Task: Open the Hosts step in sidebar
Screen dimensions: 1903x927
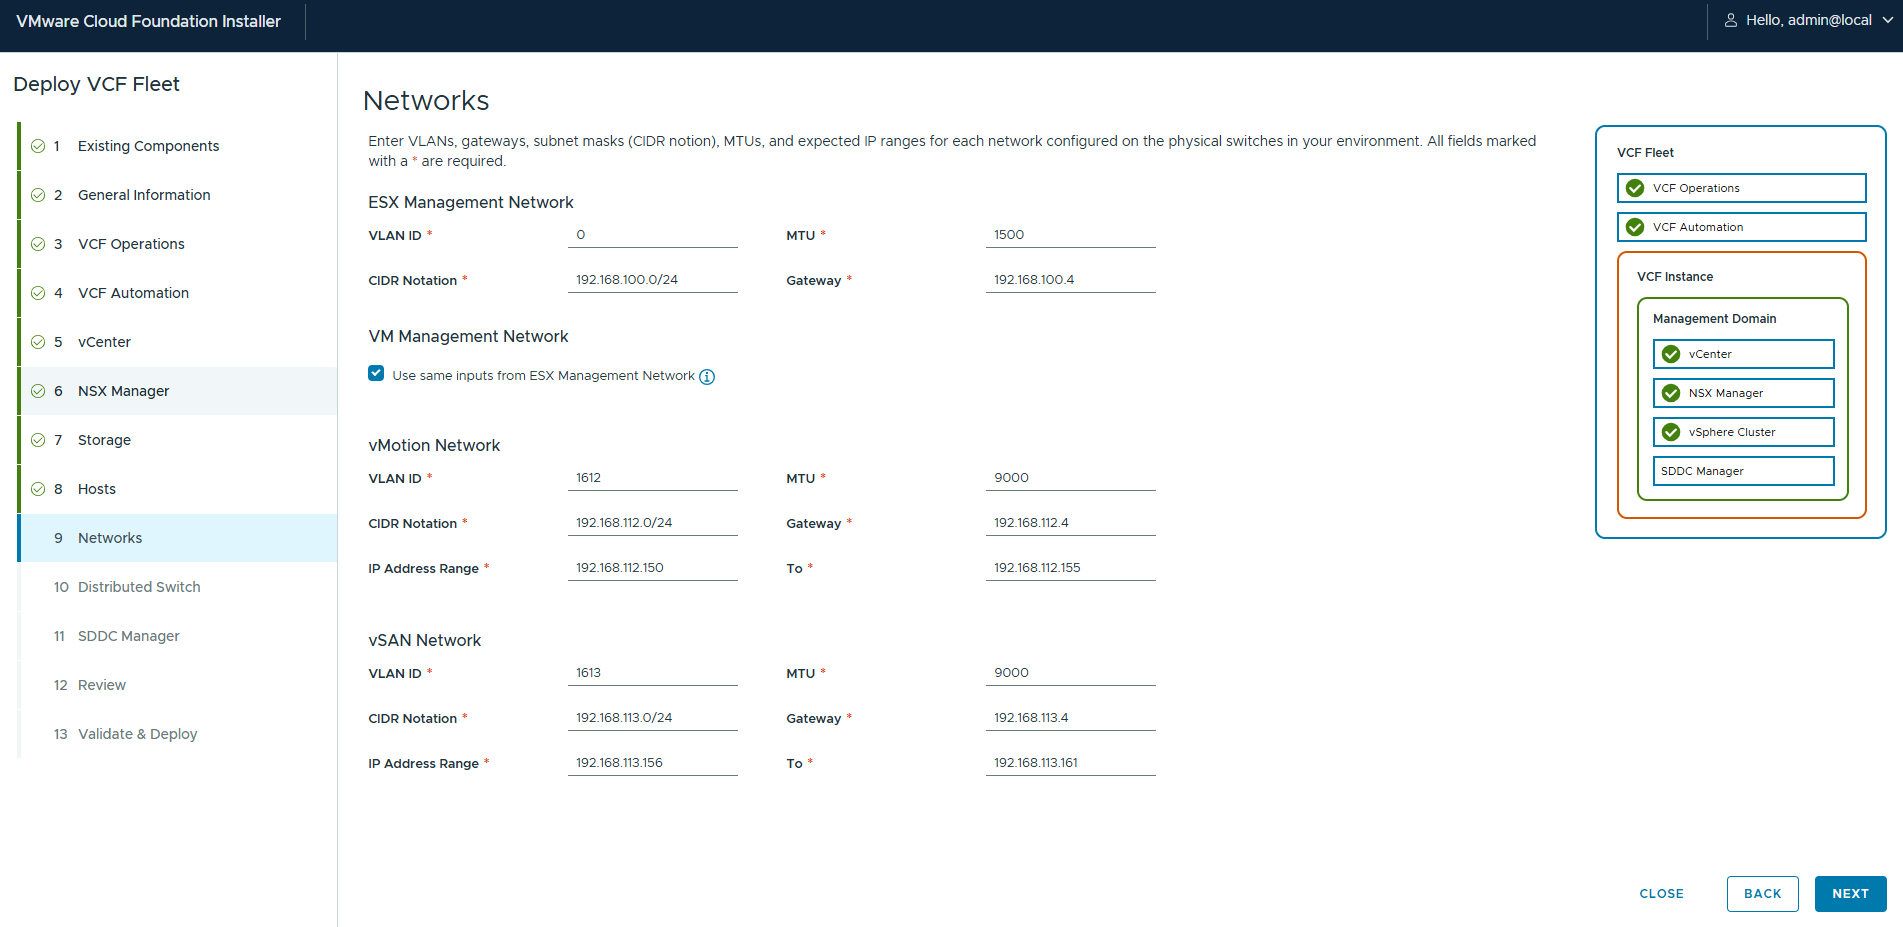Action: [x=97, y=489]
